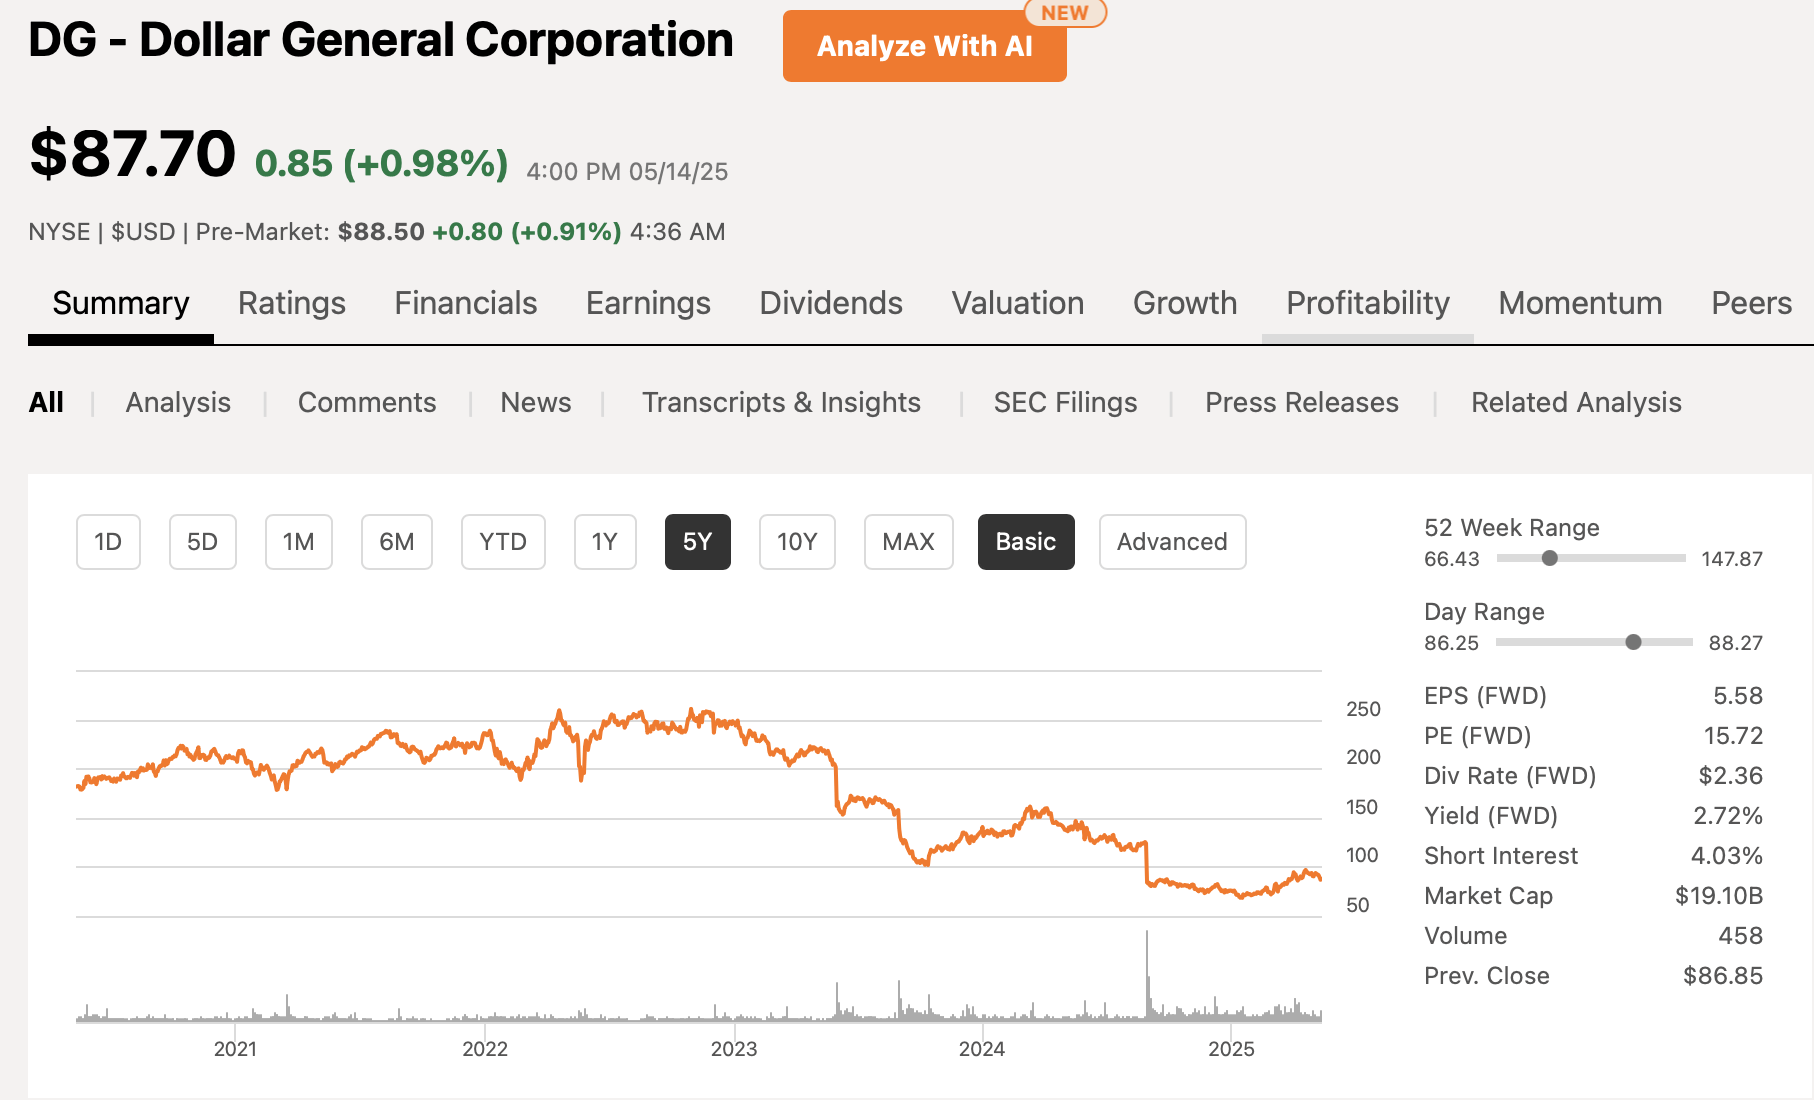Select the 10Y chart range

(797, 541)
